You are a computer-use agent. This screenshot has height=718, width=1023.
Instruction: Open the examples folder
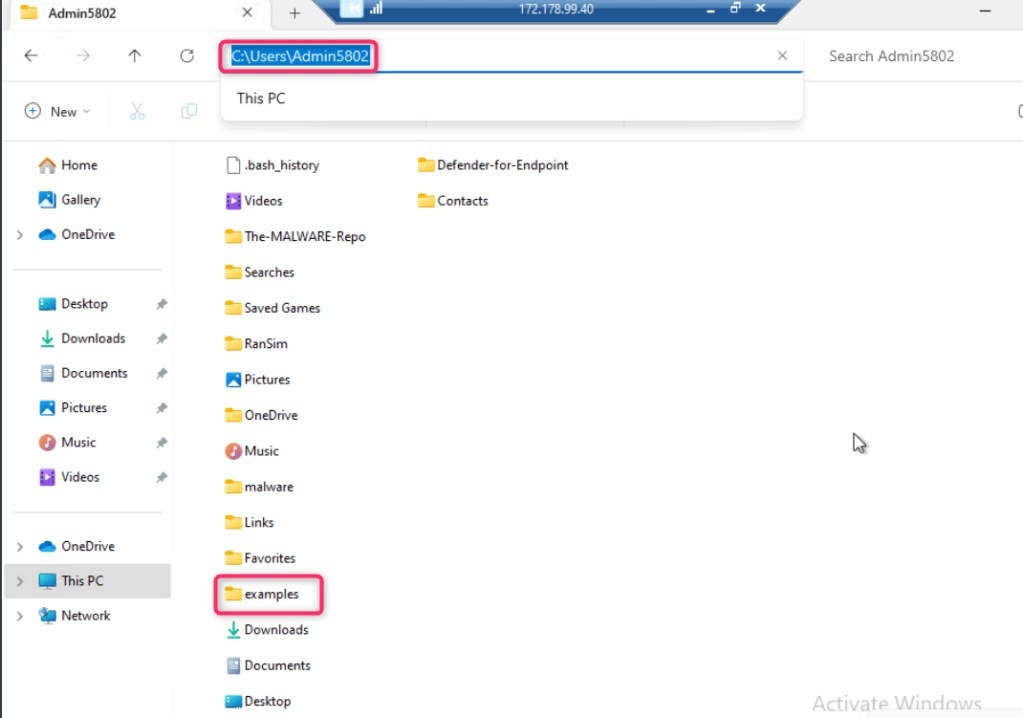tap(270, 594)
